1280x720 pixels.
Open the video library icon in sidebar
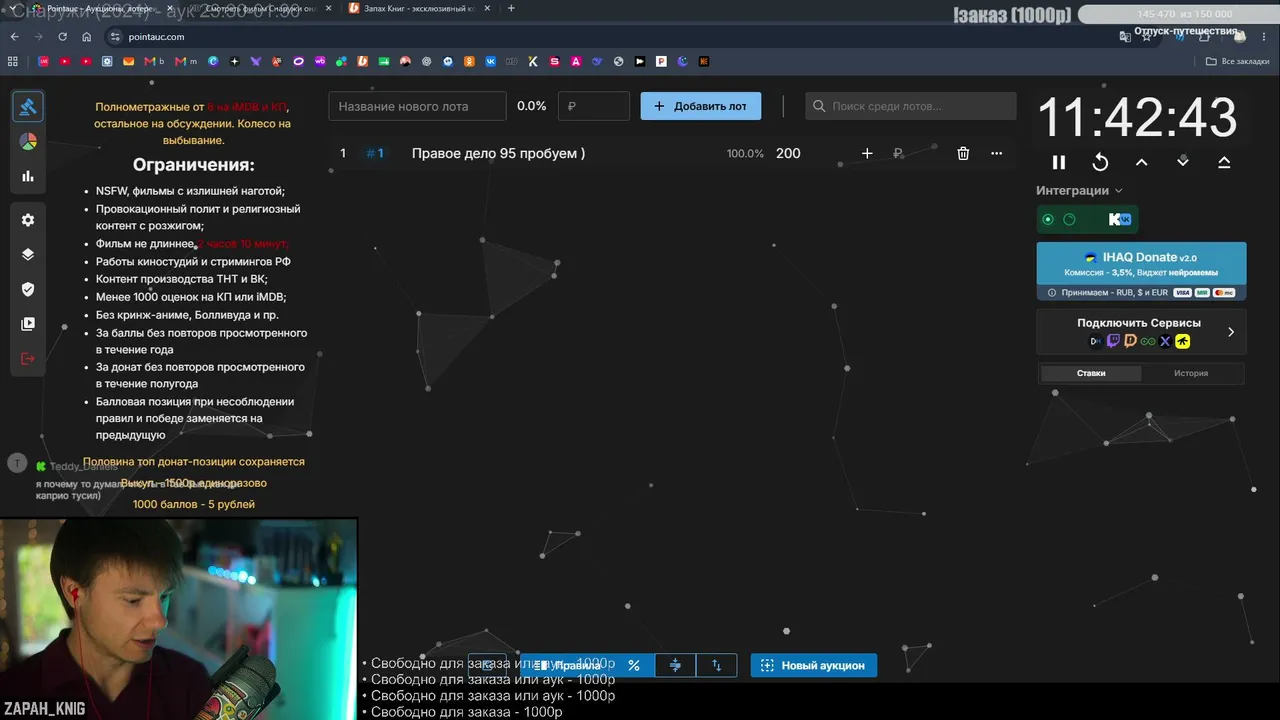point(28,324)
